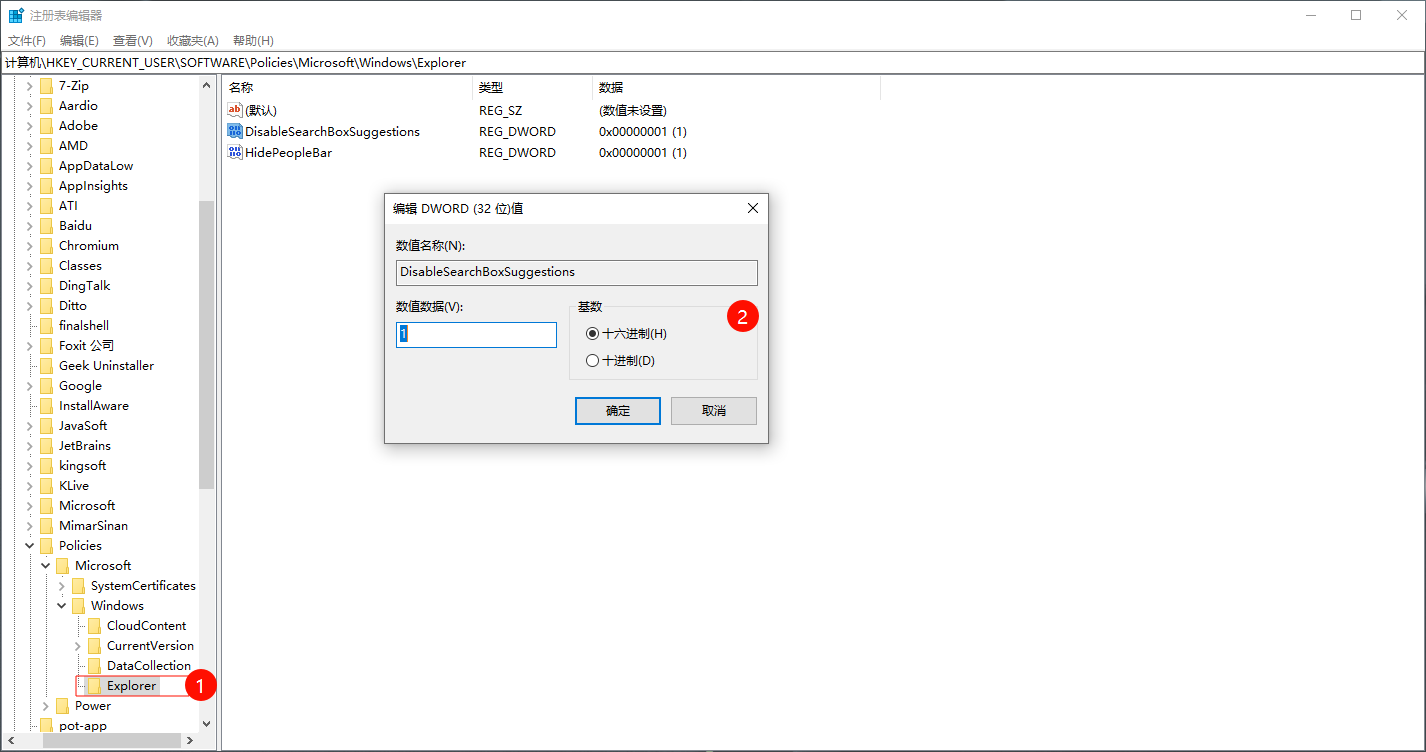
Task: Select the 十六进制(H) hexadecimal radio button
Action: (593, 333)
